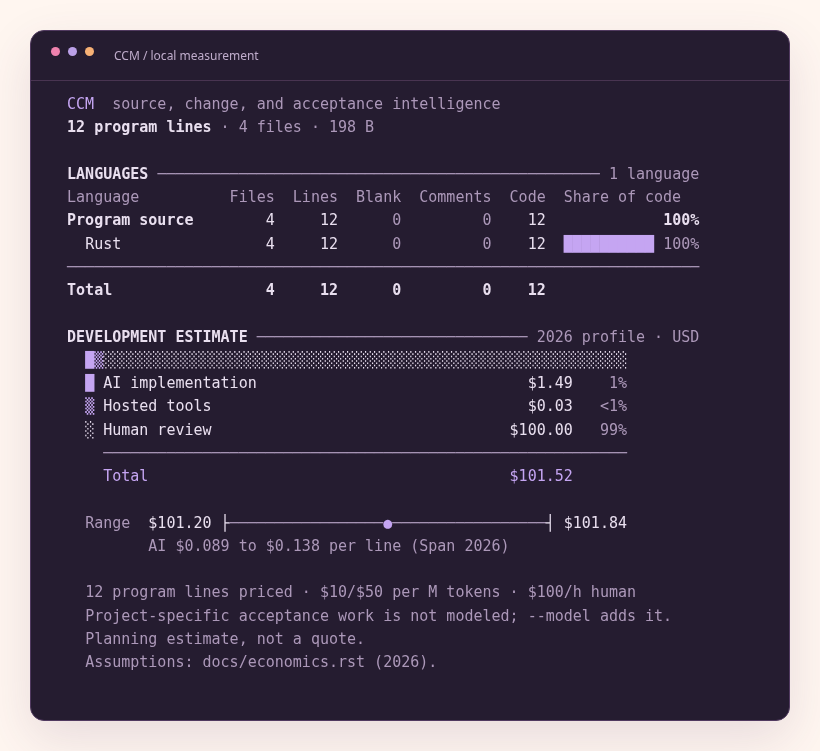The height and width of the screenshot is (751, 820).
Task: Select the 'Rust' language row label
Action: (x=103, y=244)
